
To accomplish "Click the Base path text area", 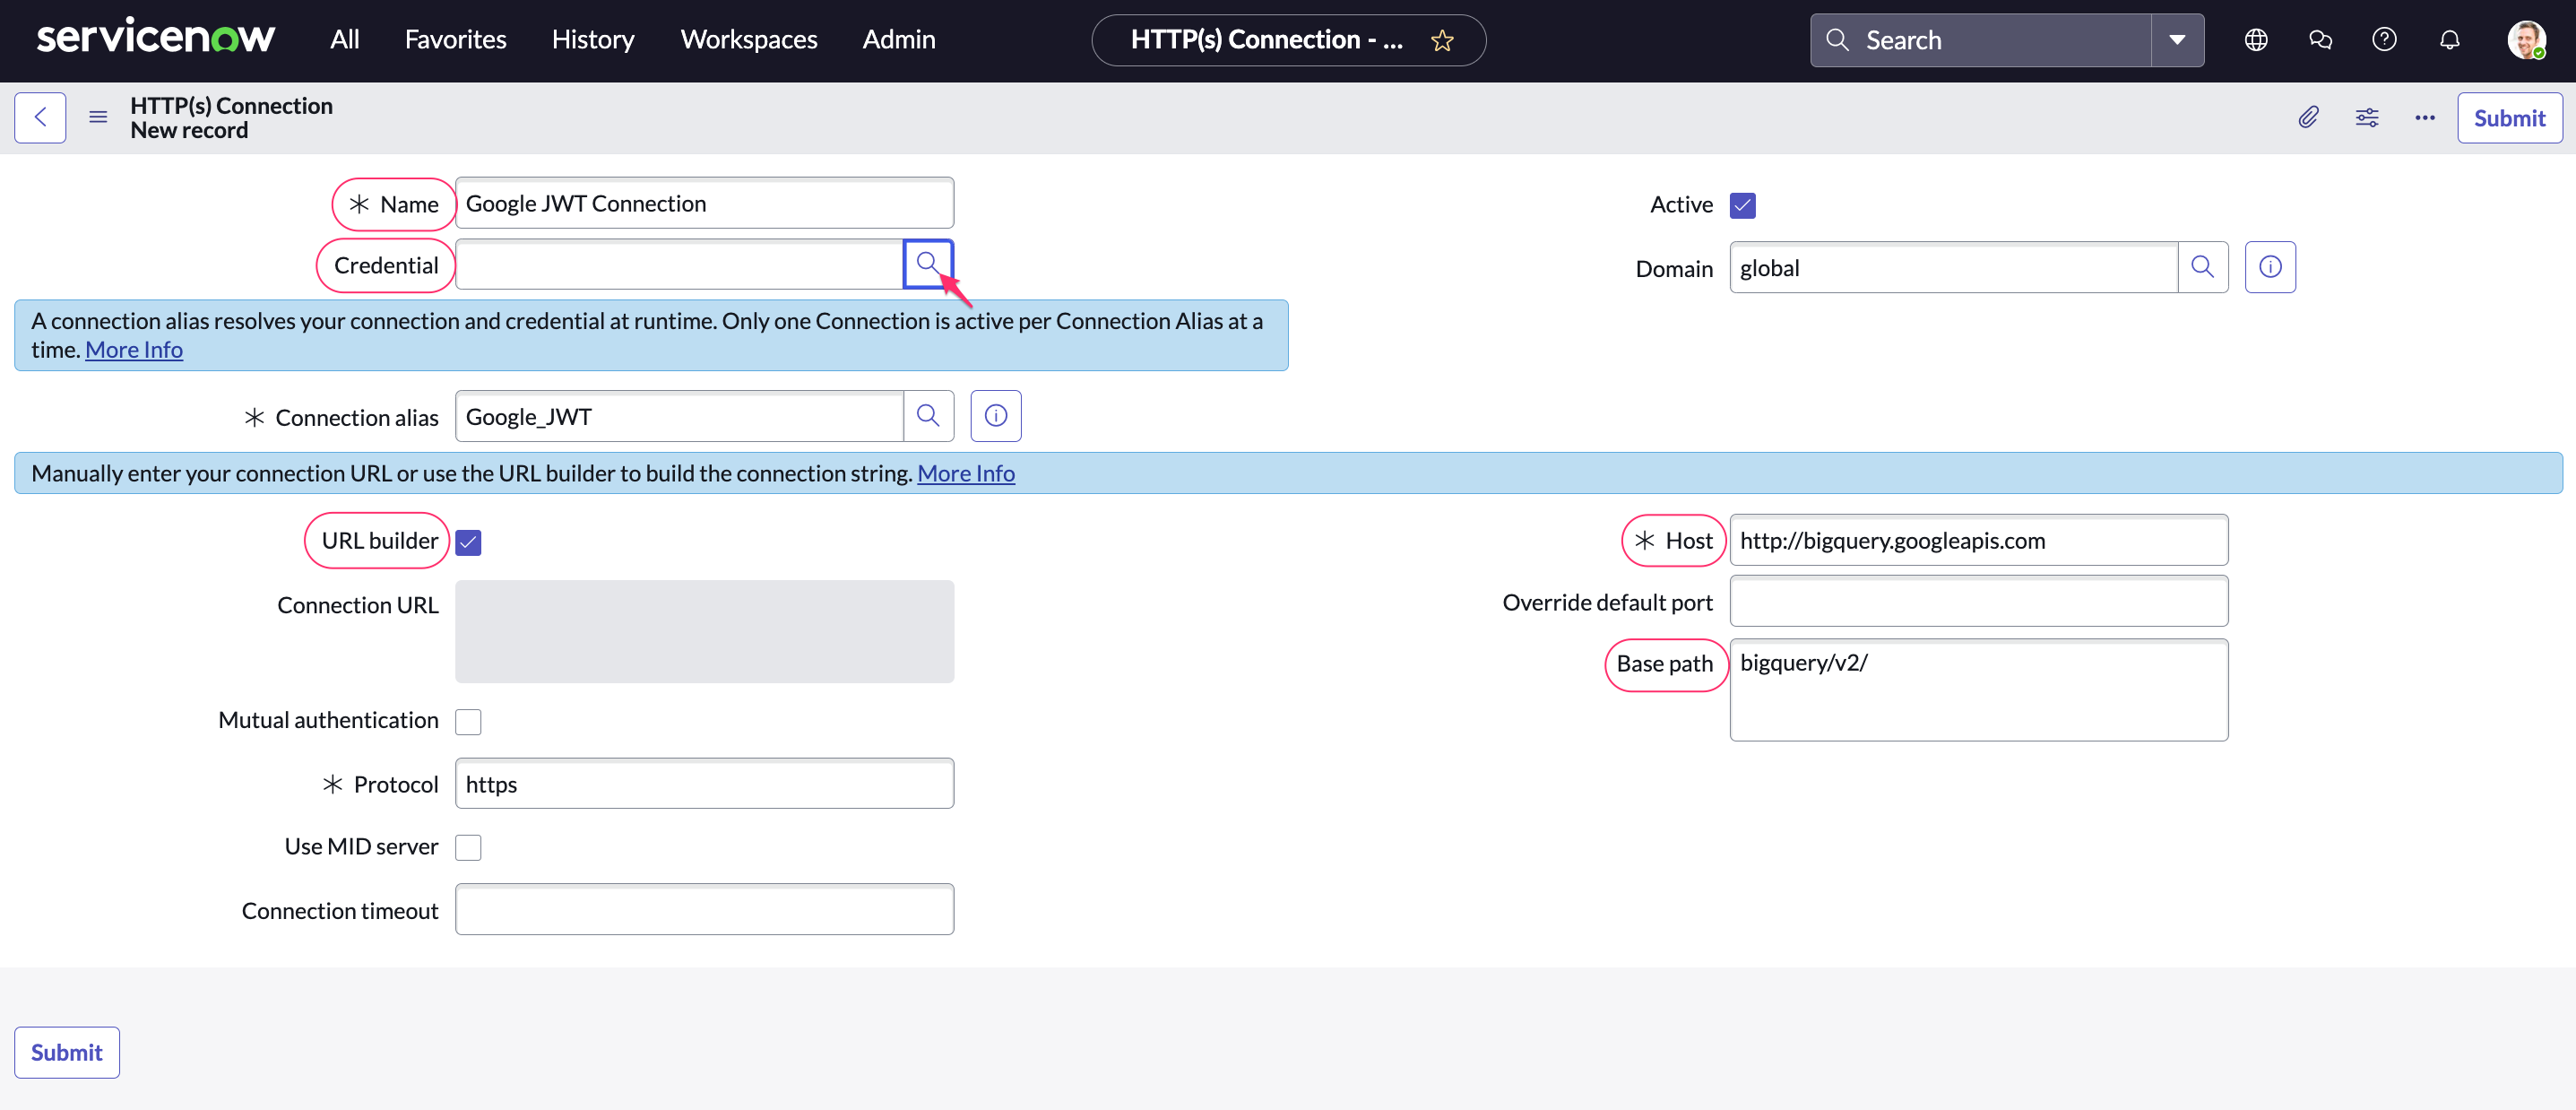I will point(1979,690).
